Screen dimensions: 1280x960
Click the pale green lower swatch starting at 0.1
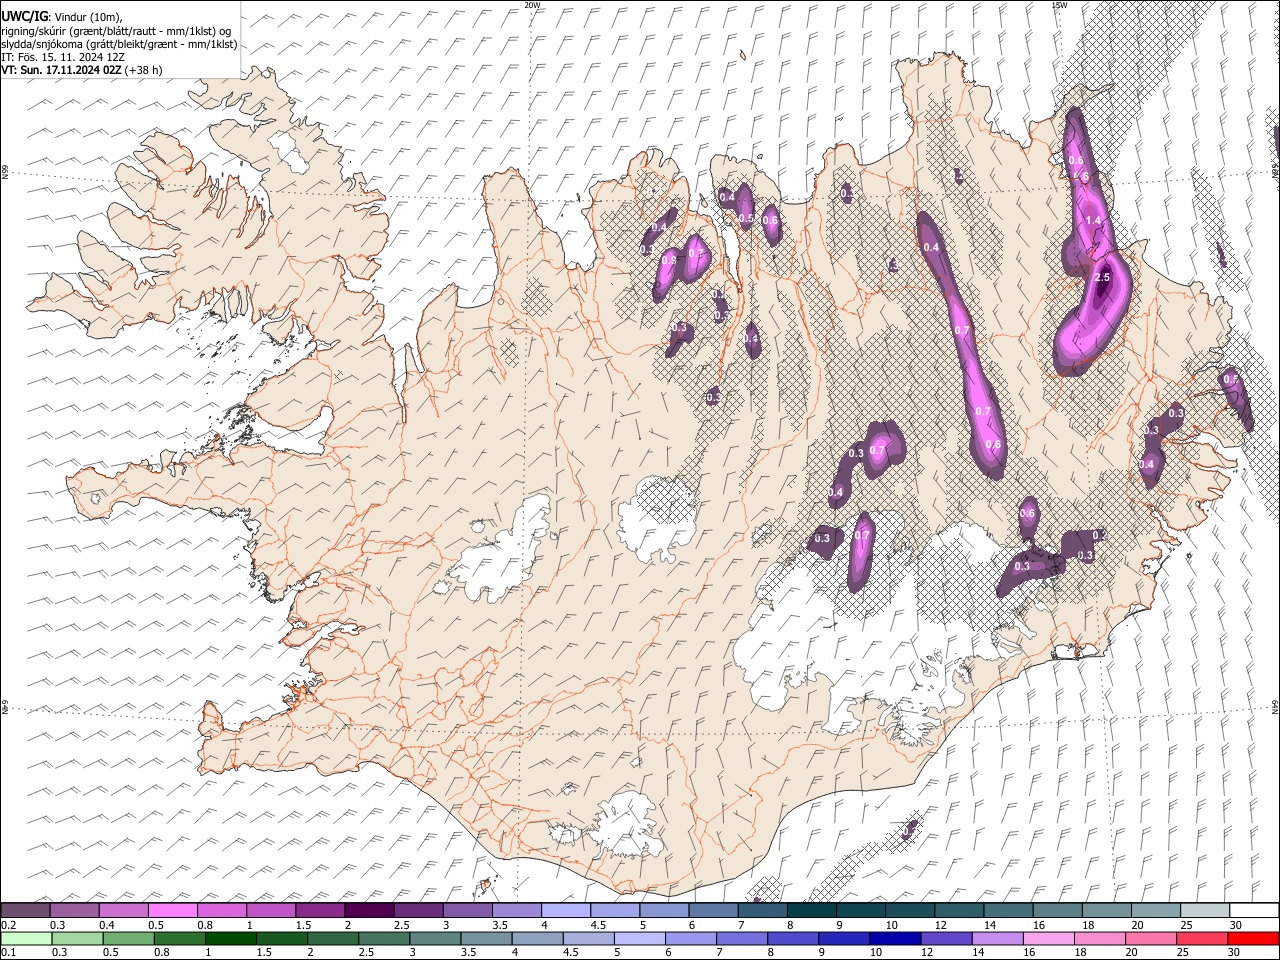coord(26,938)
